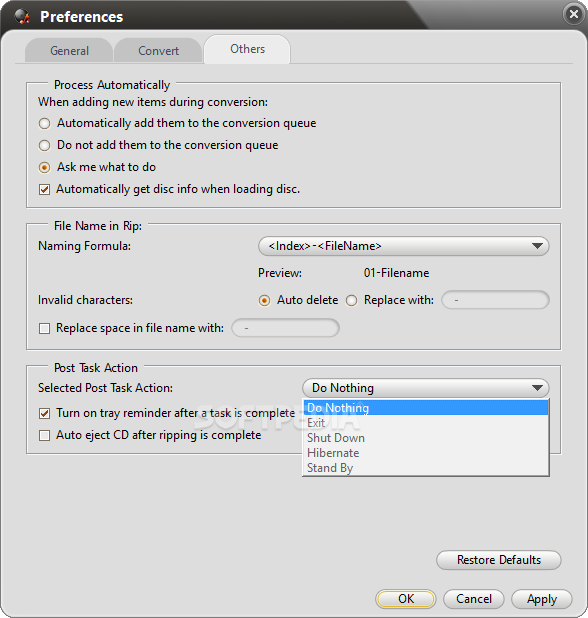Click the Cancel button
The image size is (588, 618).
(474, 599)
